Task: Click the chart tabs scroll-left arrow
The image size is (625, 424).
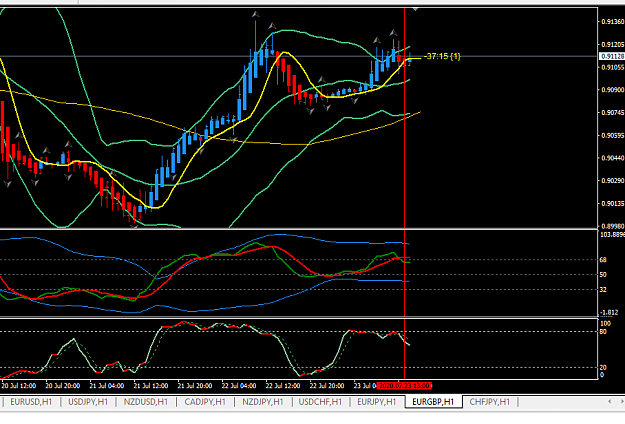Action: click(609, 401)
